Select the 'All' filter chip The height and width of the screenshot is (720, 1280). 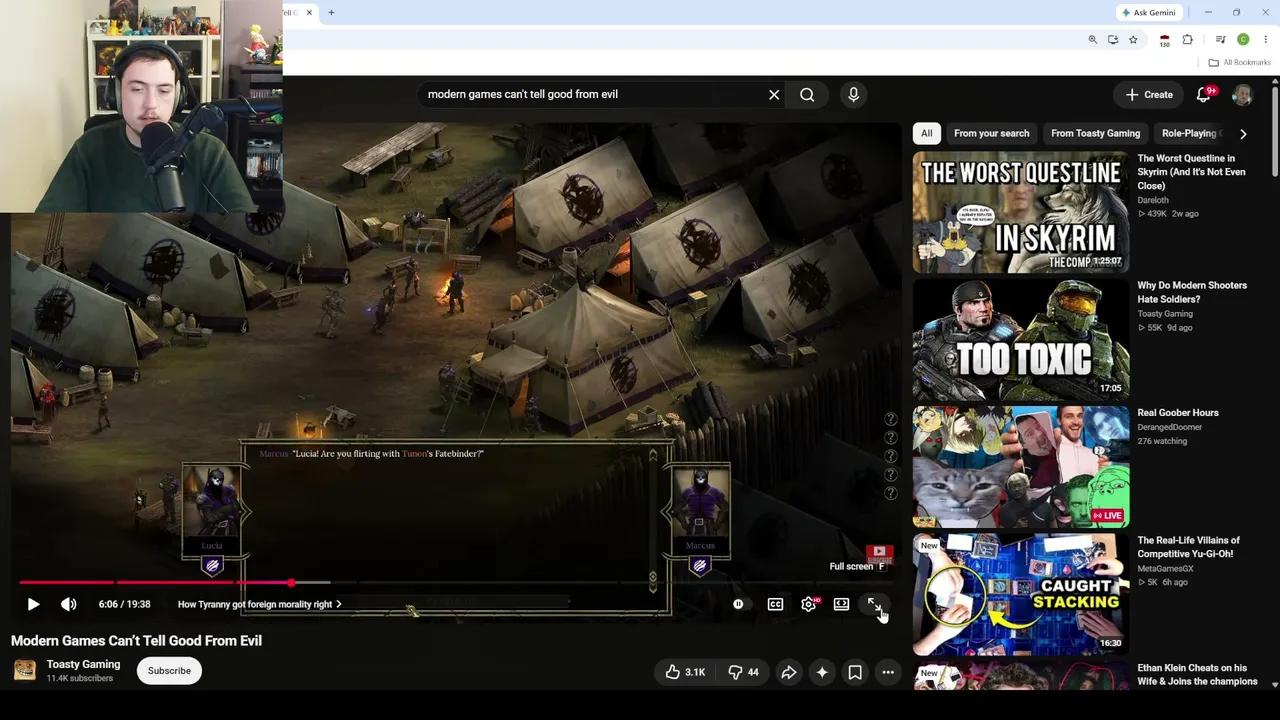[x=927, y=133]
